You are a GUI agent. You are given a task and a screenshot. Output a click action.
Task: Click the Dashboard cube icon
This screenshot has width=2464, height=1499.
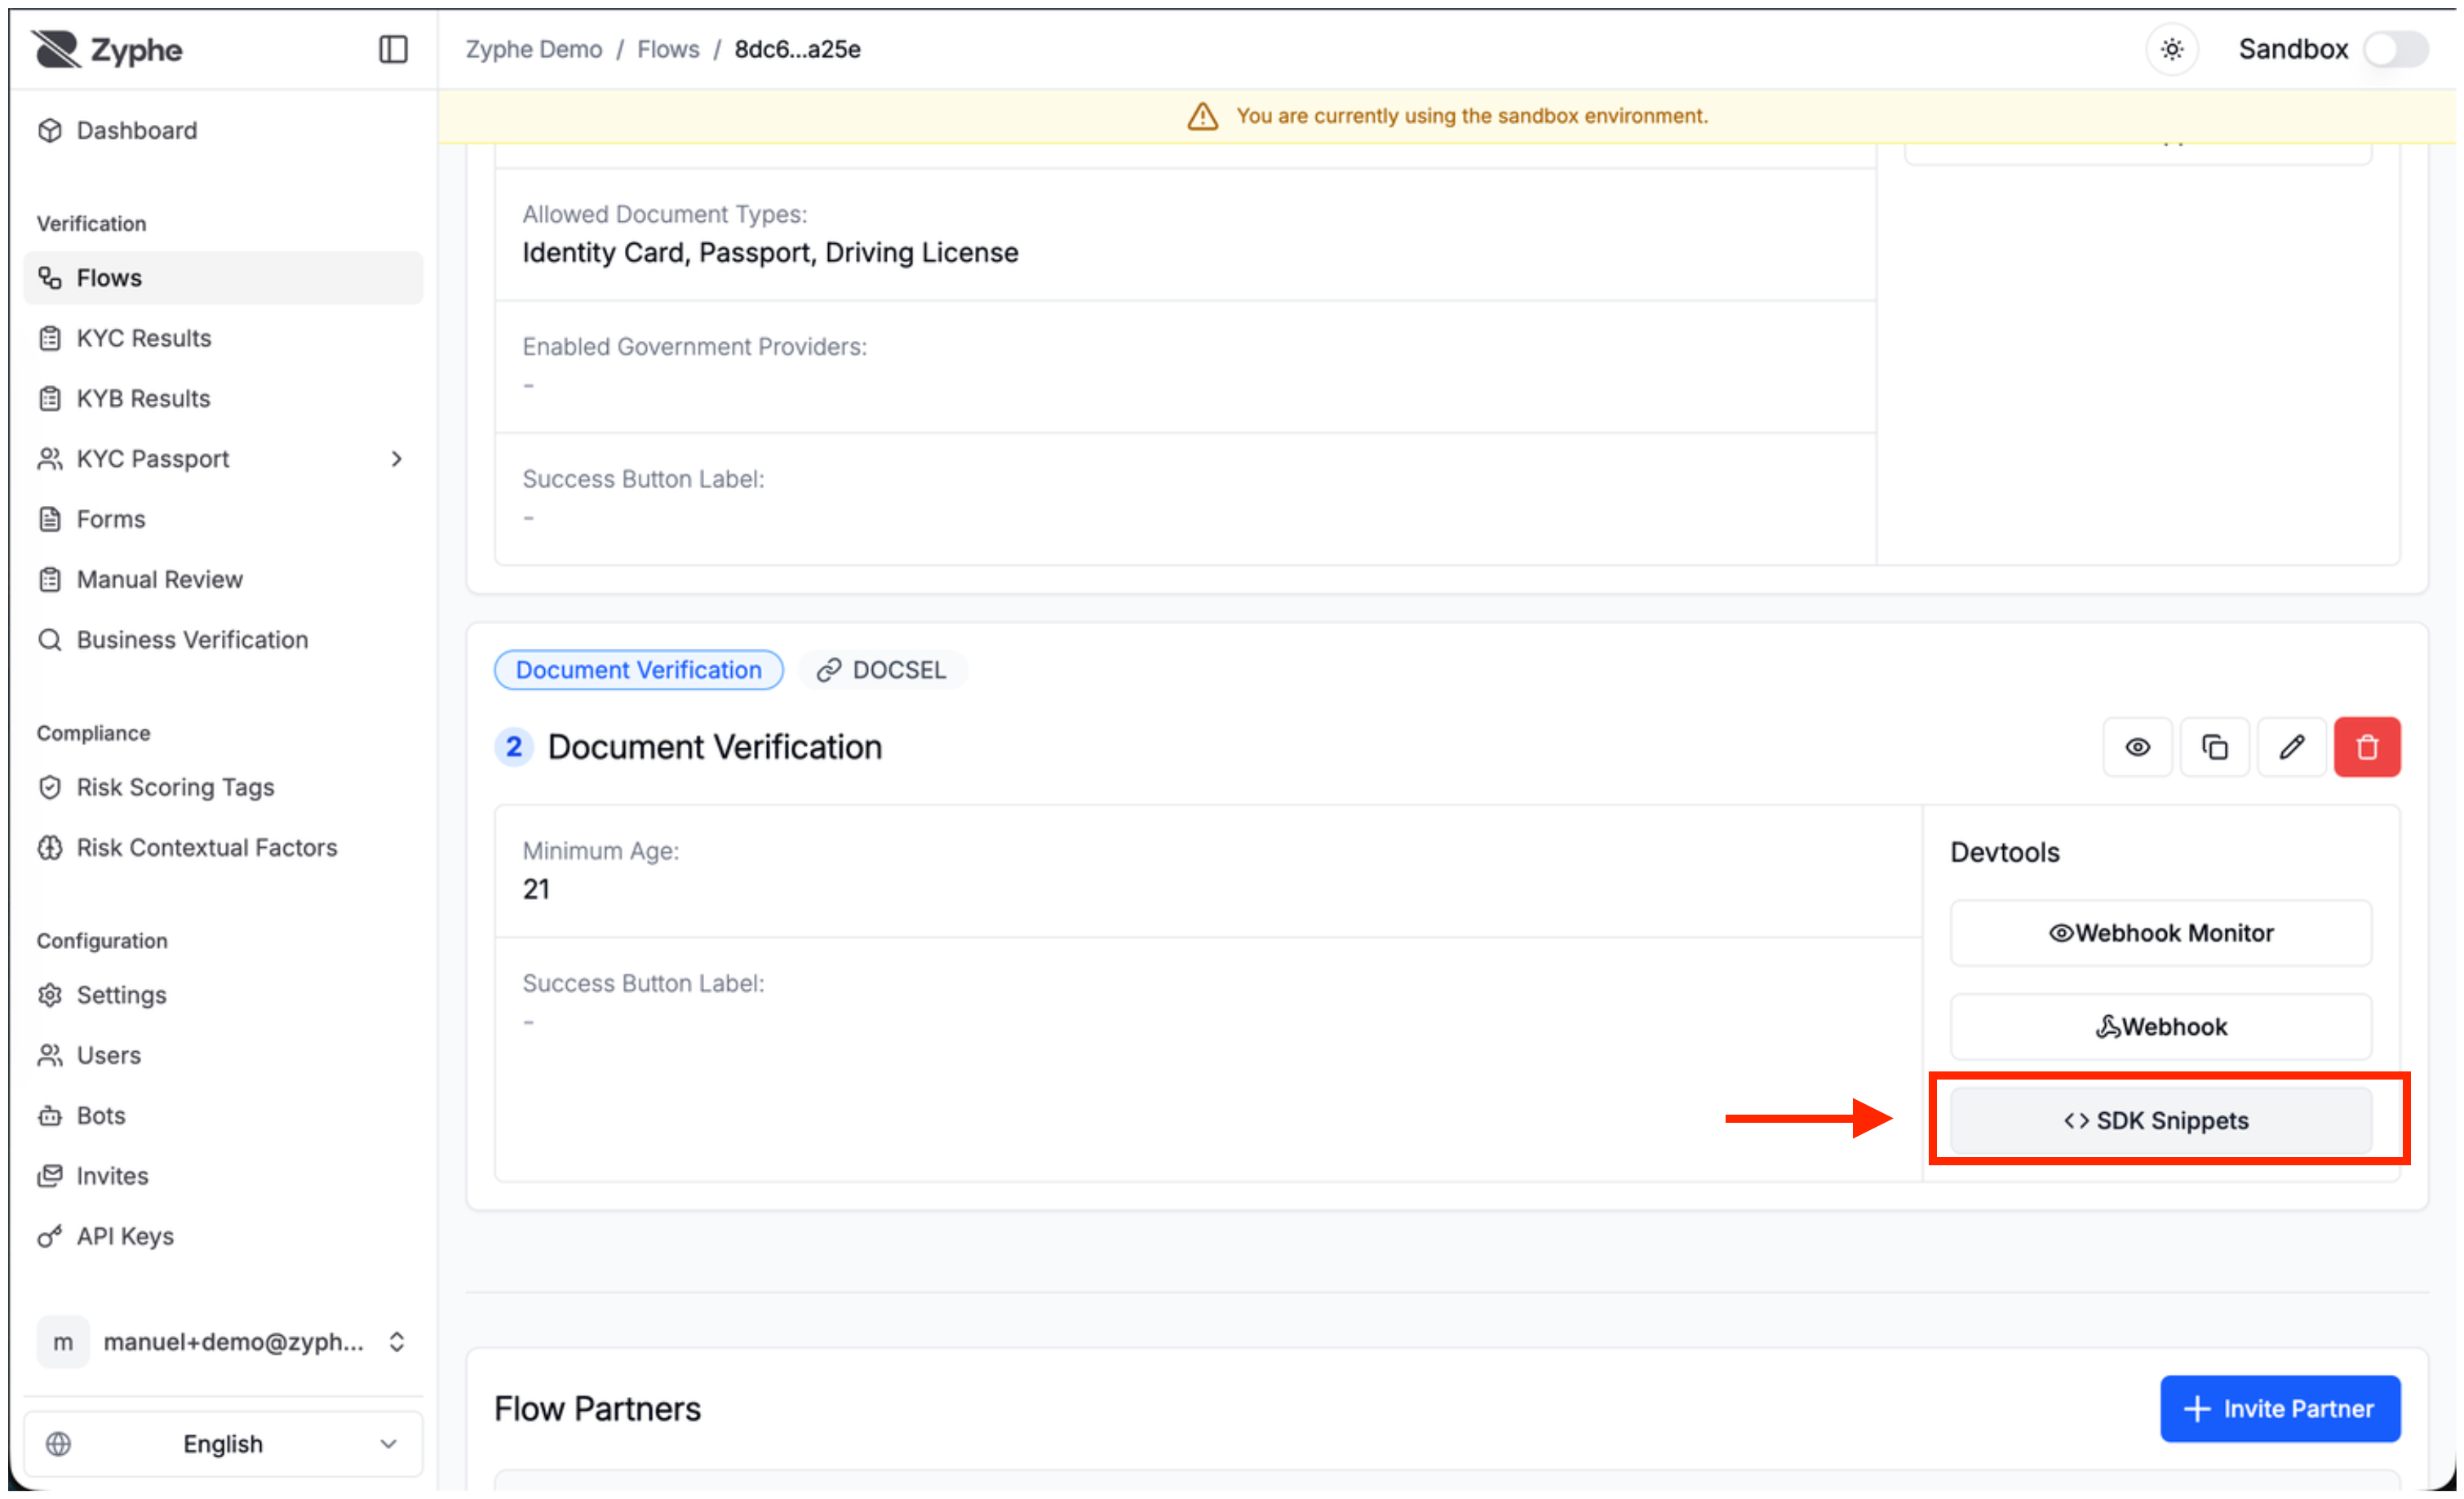click(50, 130)
